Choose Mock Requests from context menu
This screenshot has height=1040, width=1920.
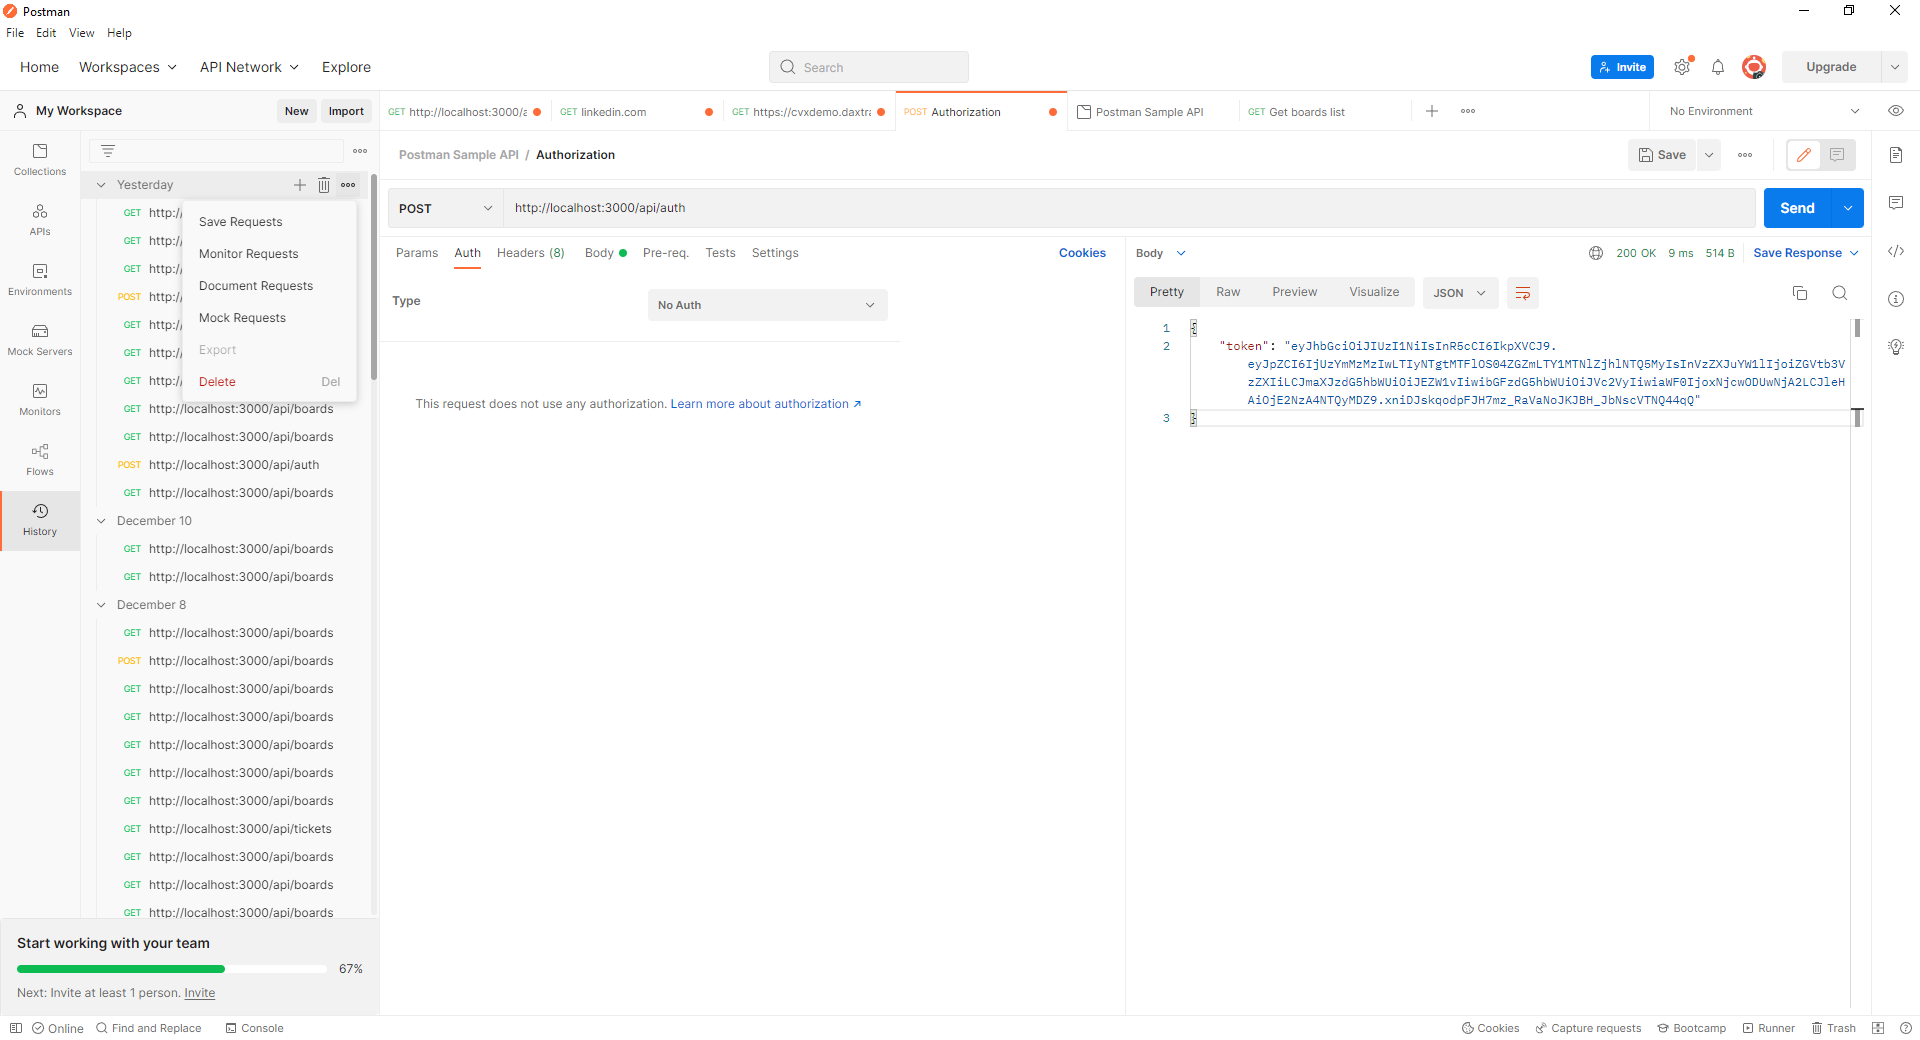pyautogui.click(x=269, y=318)
